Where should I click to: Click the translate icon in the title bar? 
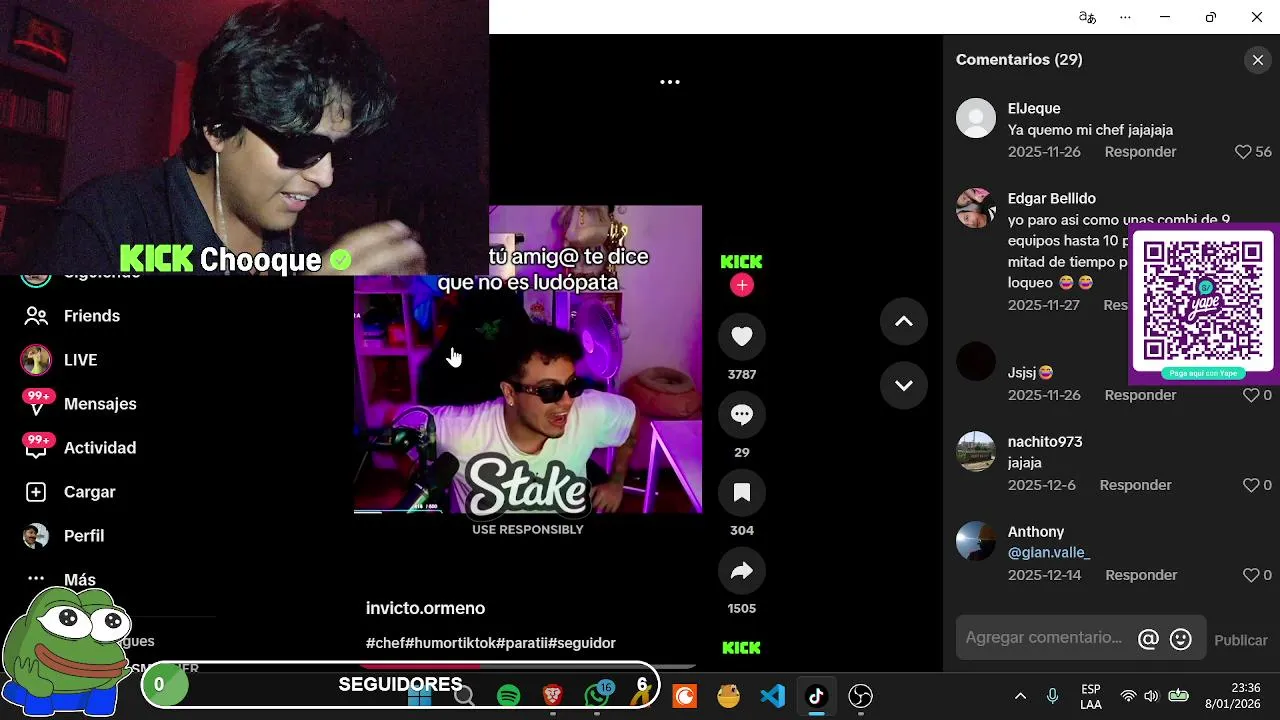click(x=1087, y=17)
